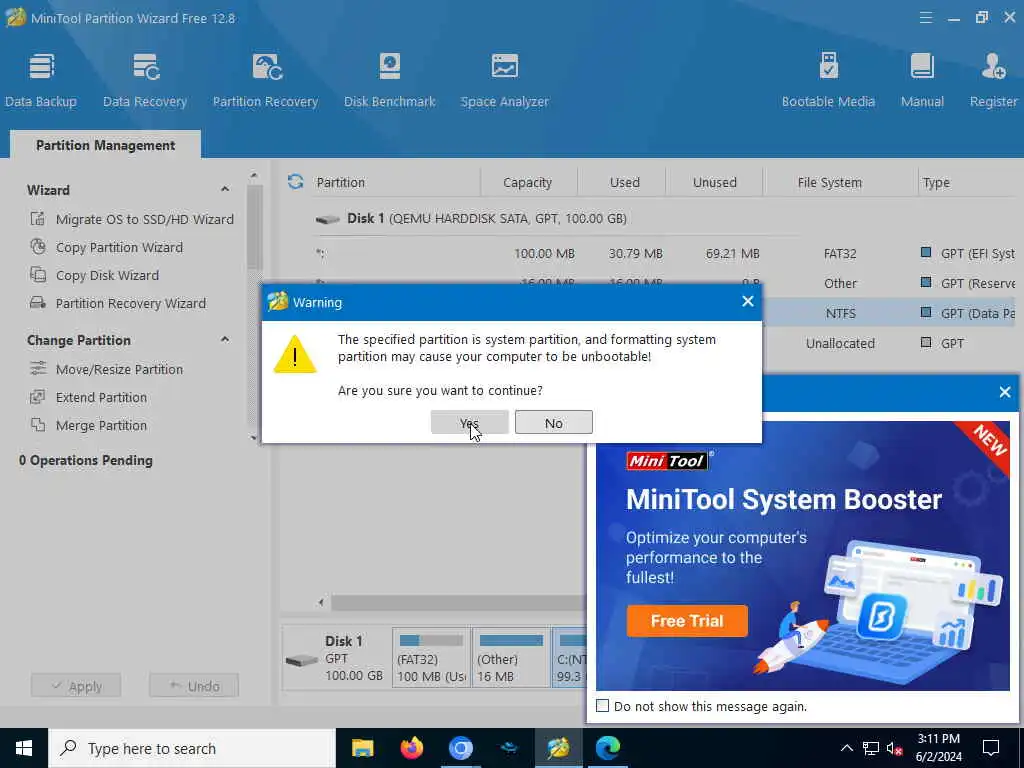The image size is (1024, 768).
Task: Select the FAT32 partition row
Action: click(x=666, y=253)
